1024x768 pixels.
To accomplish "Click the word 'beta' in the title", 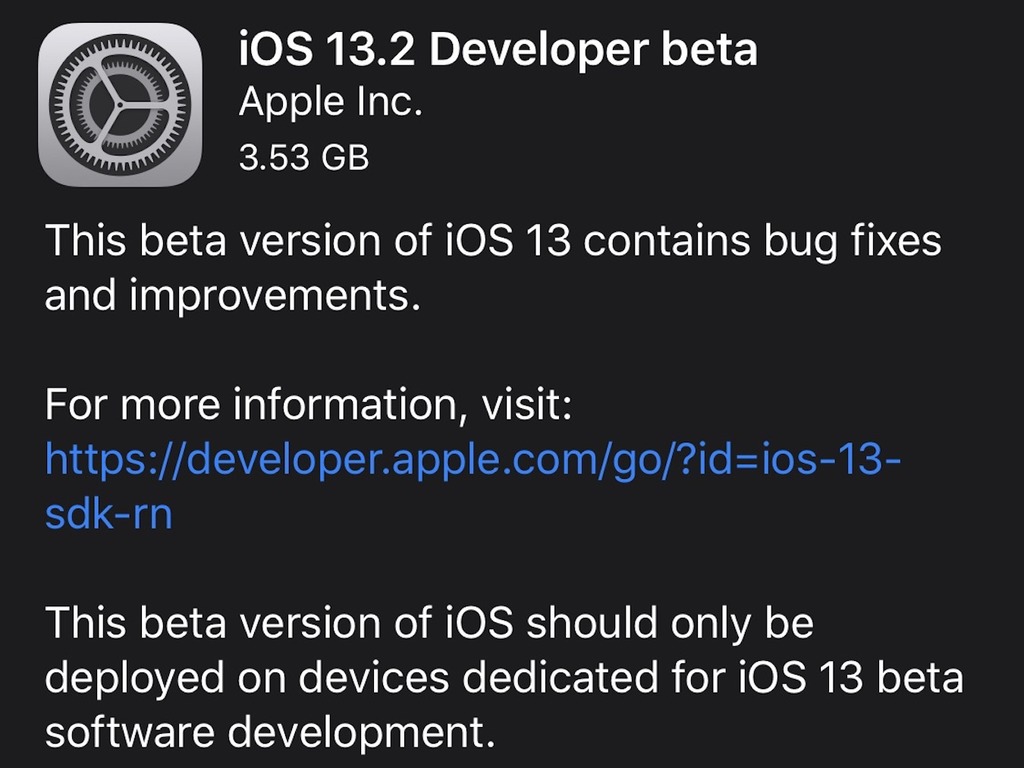I will [x=709, y=49].
